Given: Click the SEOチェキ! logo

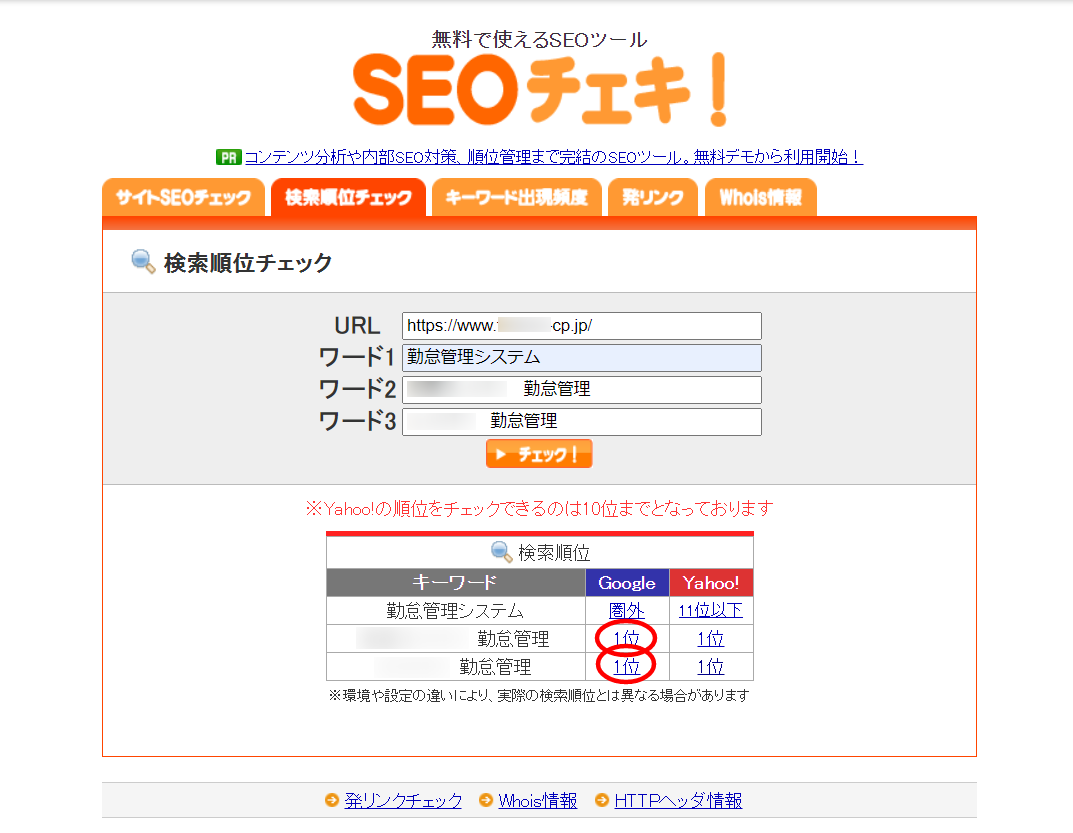Looking at the screenshot, I should click(539, 90).
